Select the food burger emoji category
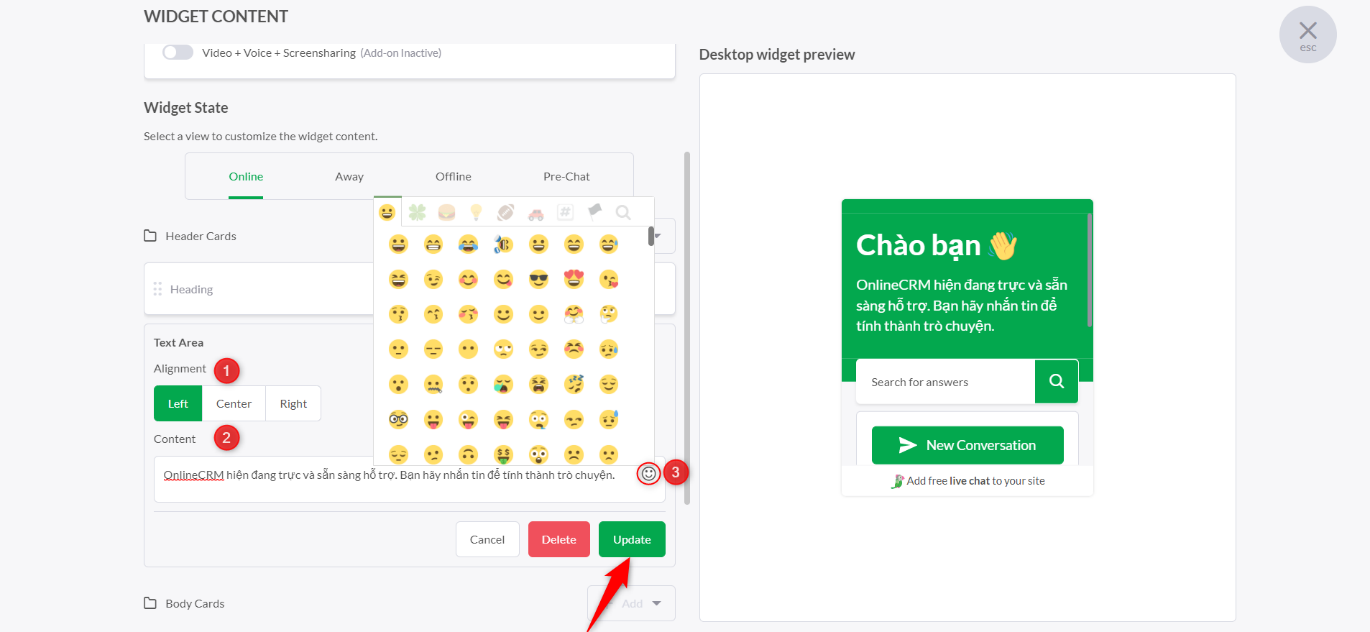The image size is (1370, 632). click(x=447, y=212)
